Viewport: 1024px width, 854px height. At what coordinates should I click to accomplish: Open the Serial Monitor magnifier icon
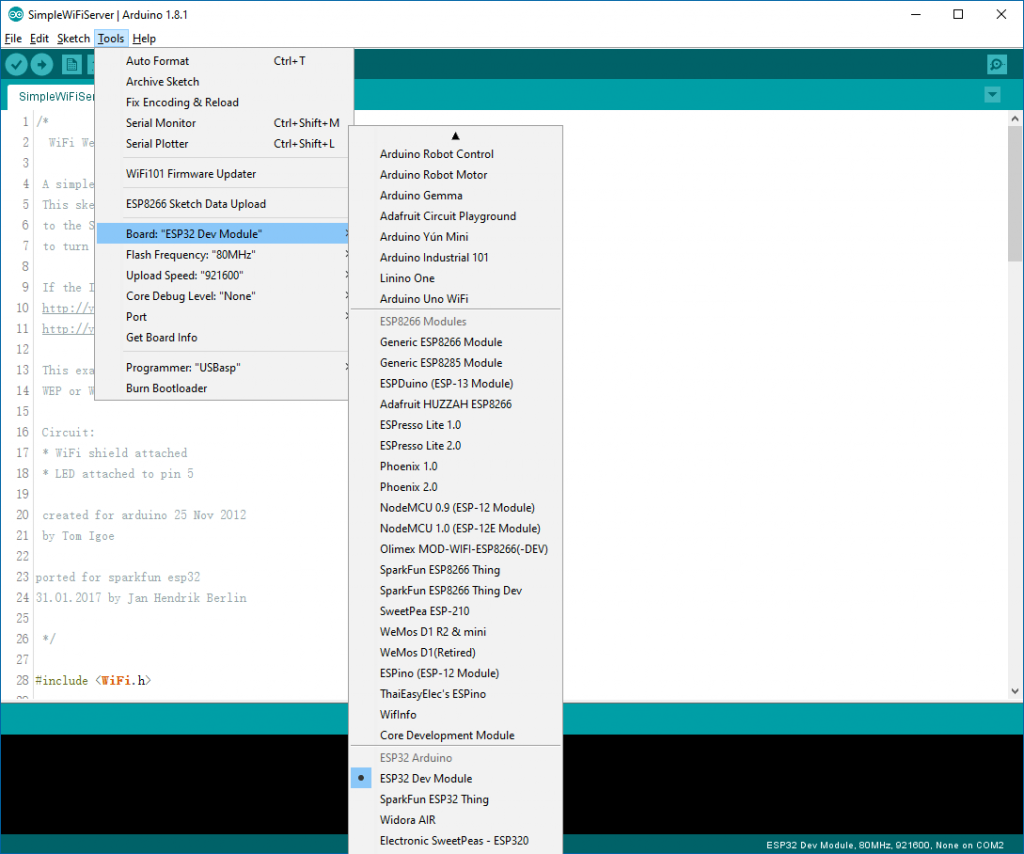click(997, 64)
